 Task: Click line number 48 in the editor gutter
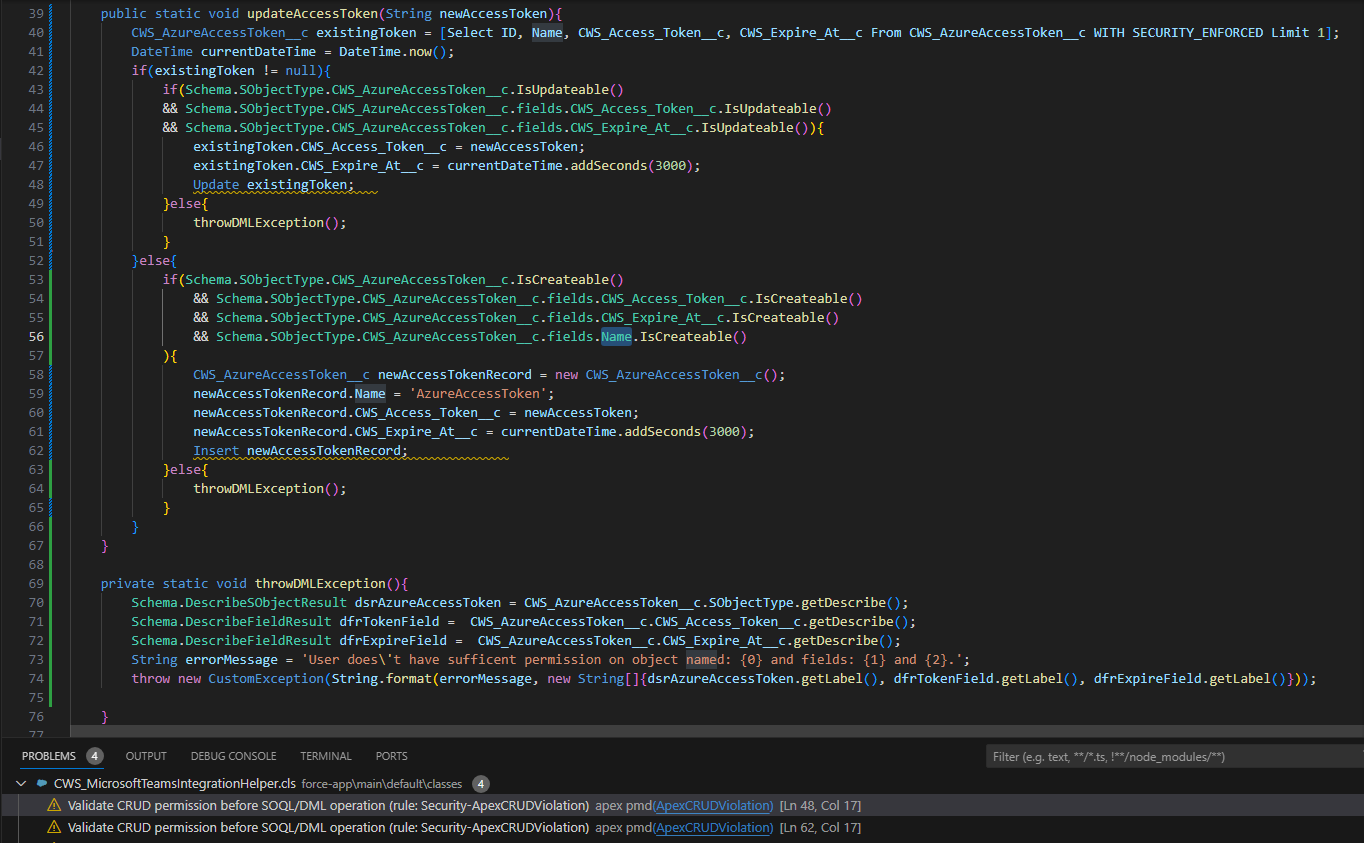point(37,184)
